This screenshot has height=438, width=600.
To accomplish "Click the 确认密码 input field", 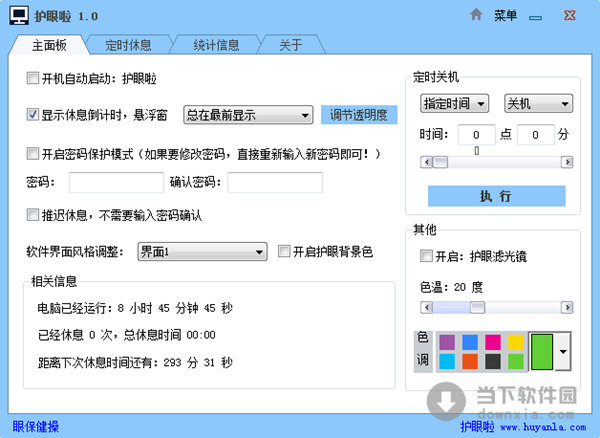I will pos(275,182).
